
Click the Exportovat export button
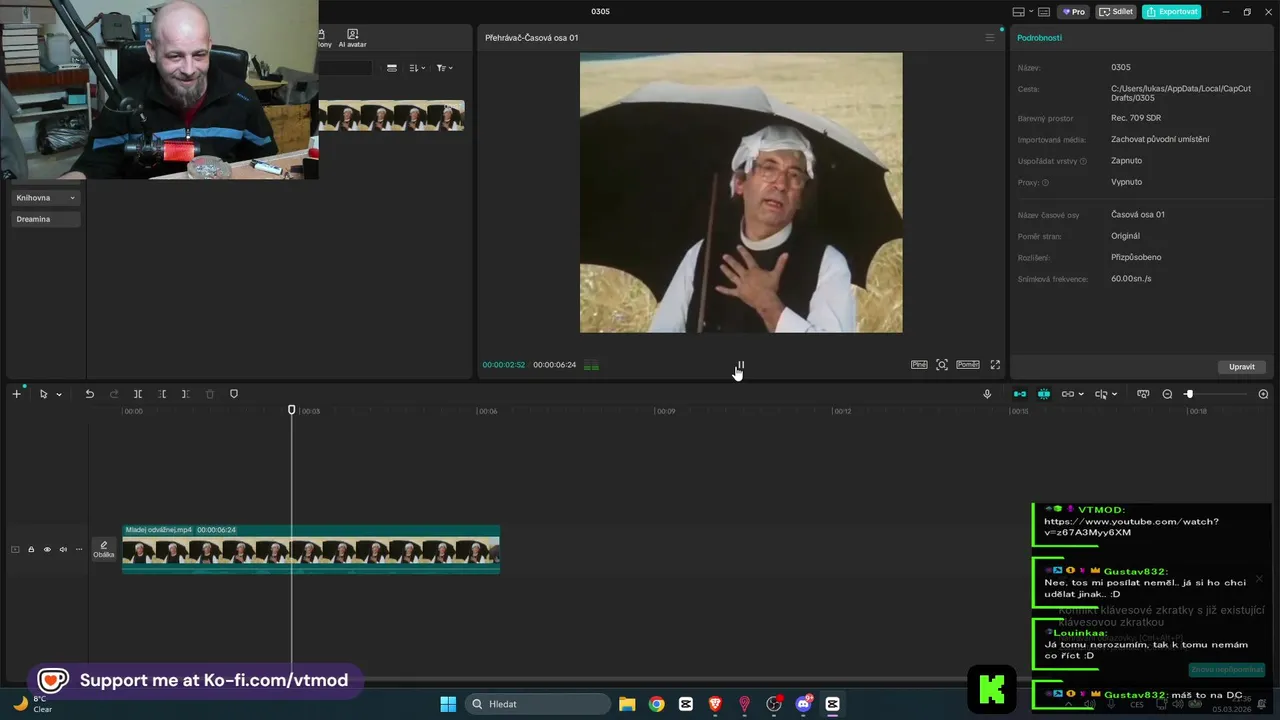[1172, 12]
